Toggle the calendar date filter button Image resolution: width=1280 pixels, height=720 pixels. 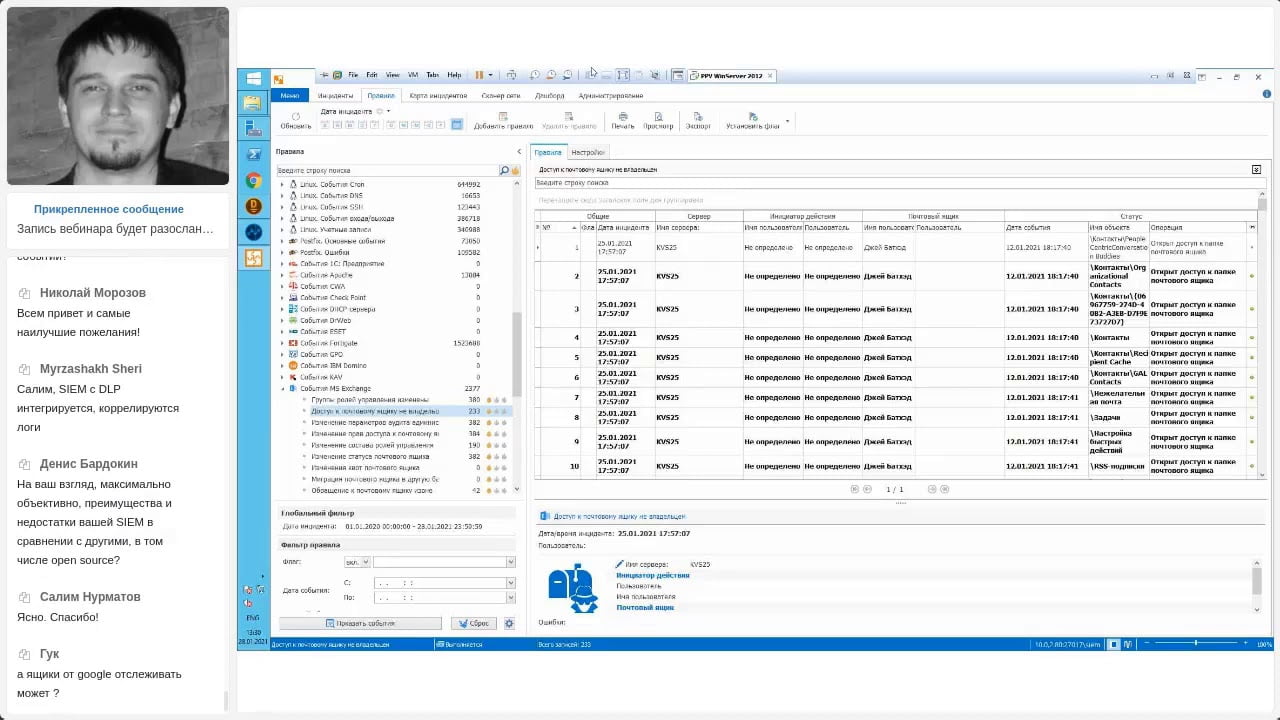tap(456, 125)
